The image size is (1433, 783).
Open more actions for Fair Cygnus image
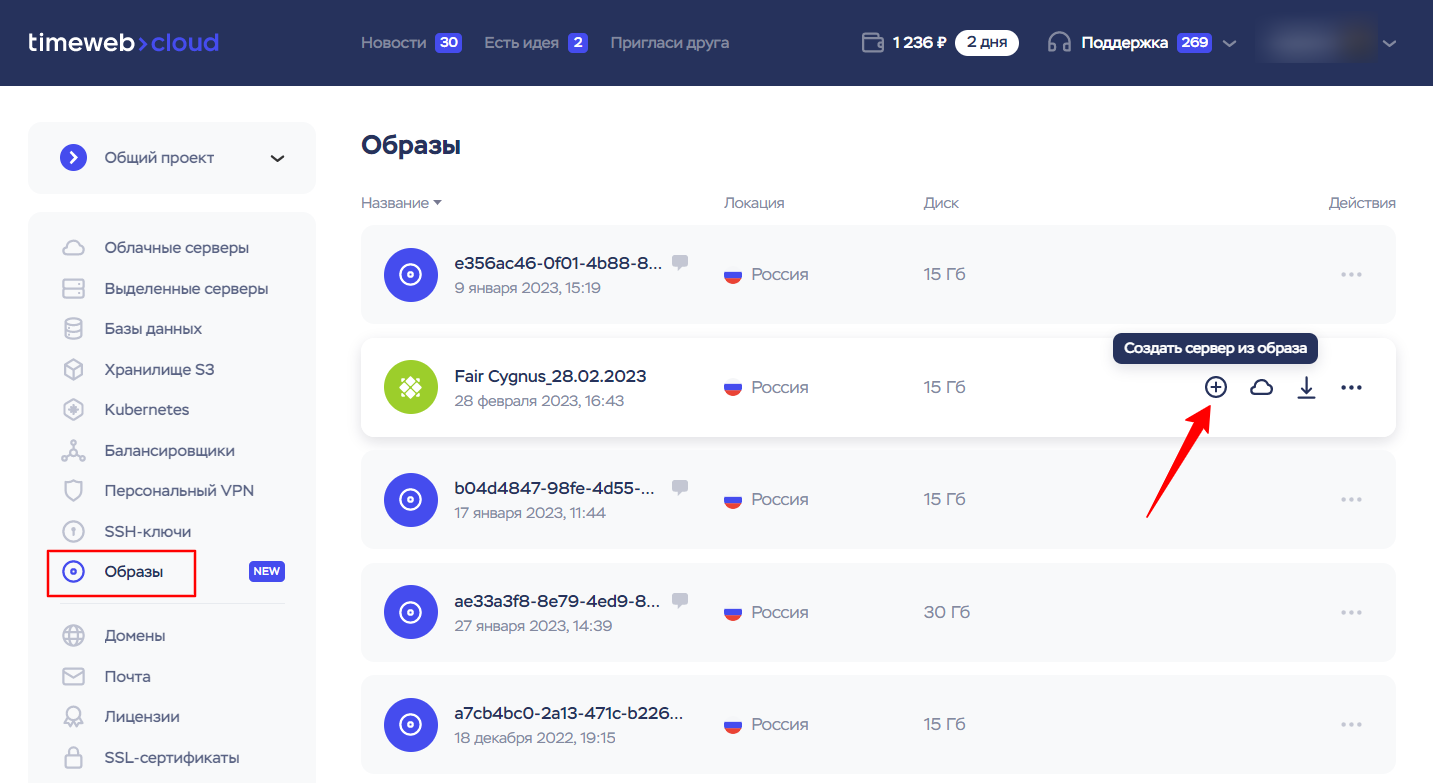1351,388
